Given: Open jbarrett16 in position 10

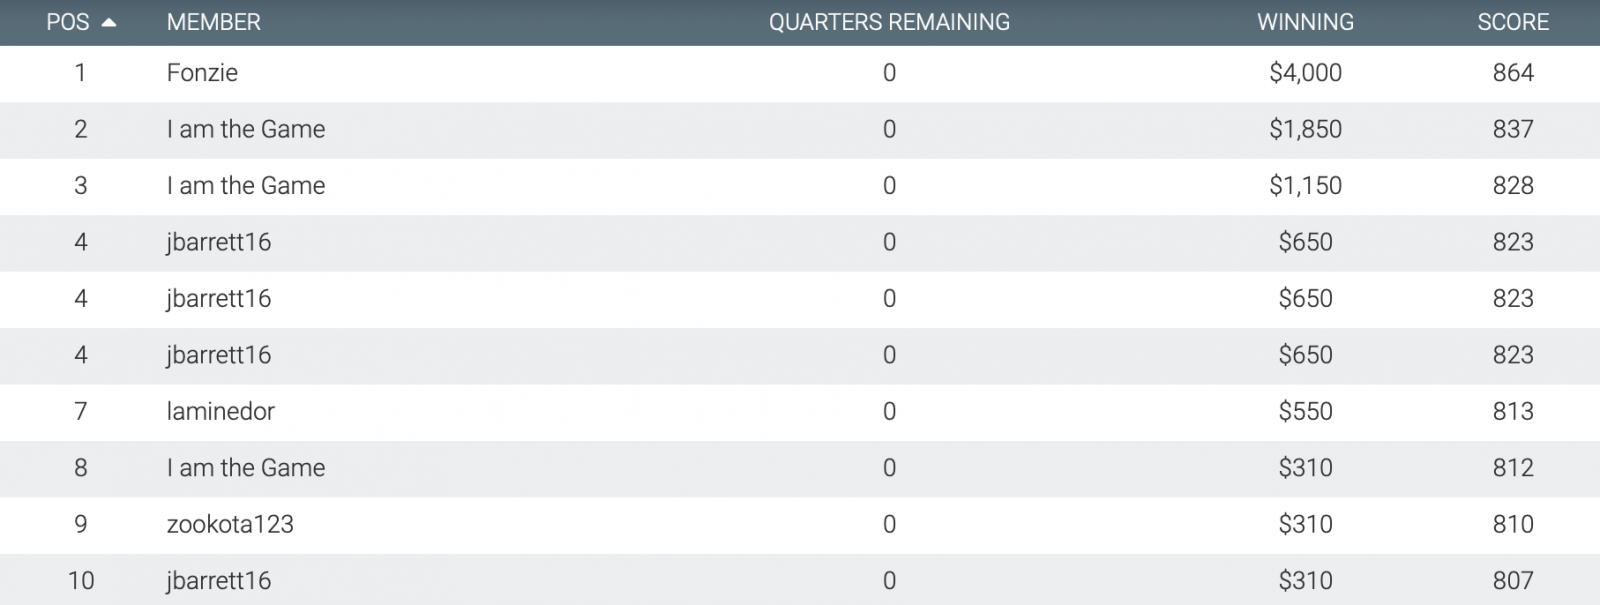Looking at the screenshot, I should (219, 581).
